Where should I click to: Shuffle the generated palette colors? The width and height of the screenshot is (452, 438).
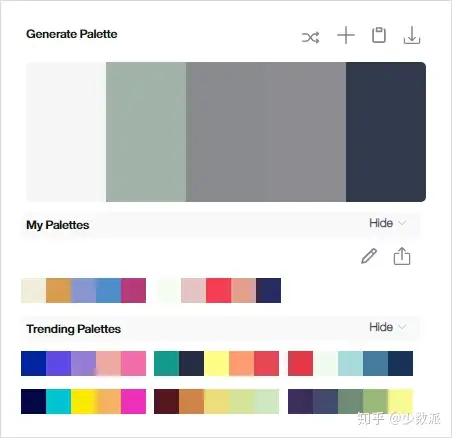pyautogui.click(x=311, y=37)
